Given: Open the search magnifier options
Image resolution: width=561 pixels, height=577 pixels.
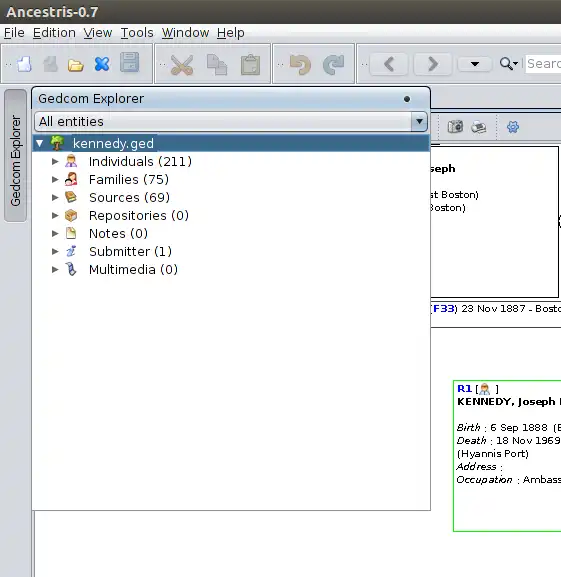Looking at the screenshot, I should [509, 64].
